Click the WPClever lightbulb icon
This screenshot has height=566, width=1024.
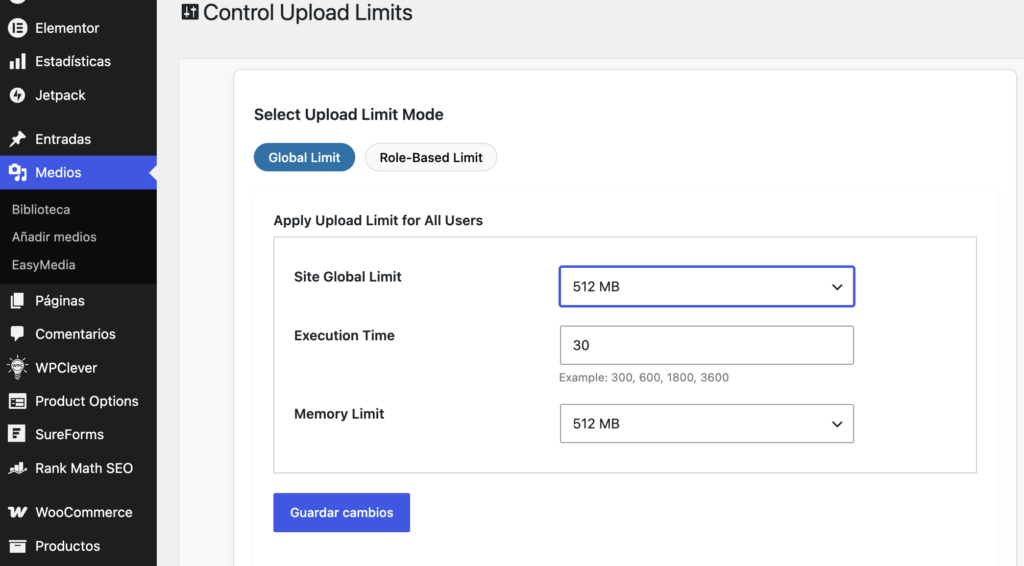coord(18,368)
